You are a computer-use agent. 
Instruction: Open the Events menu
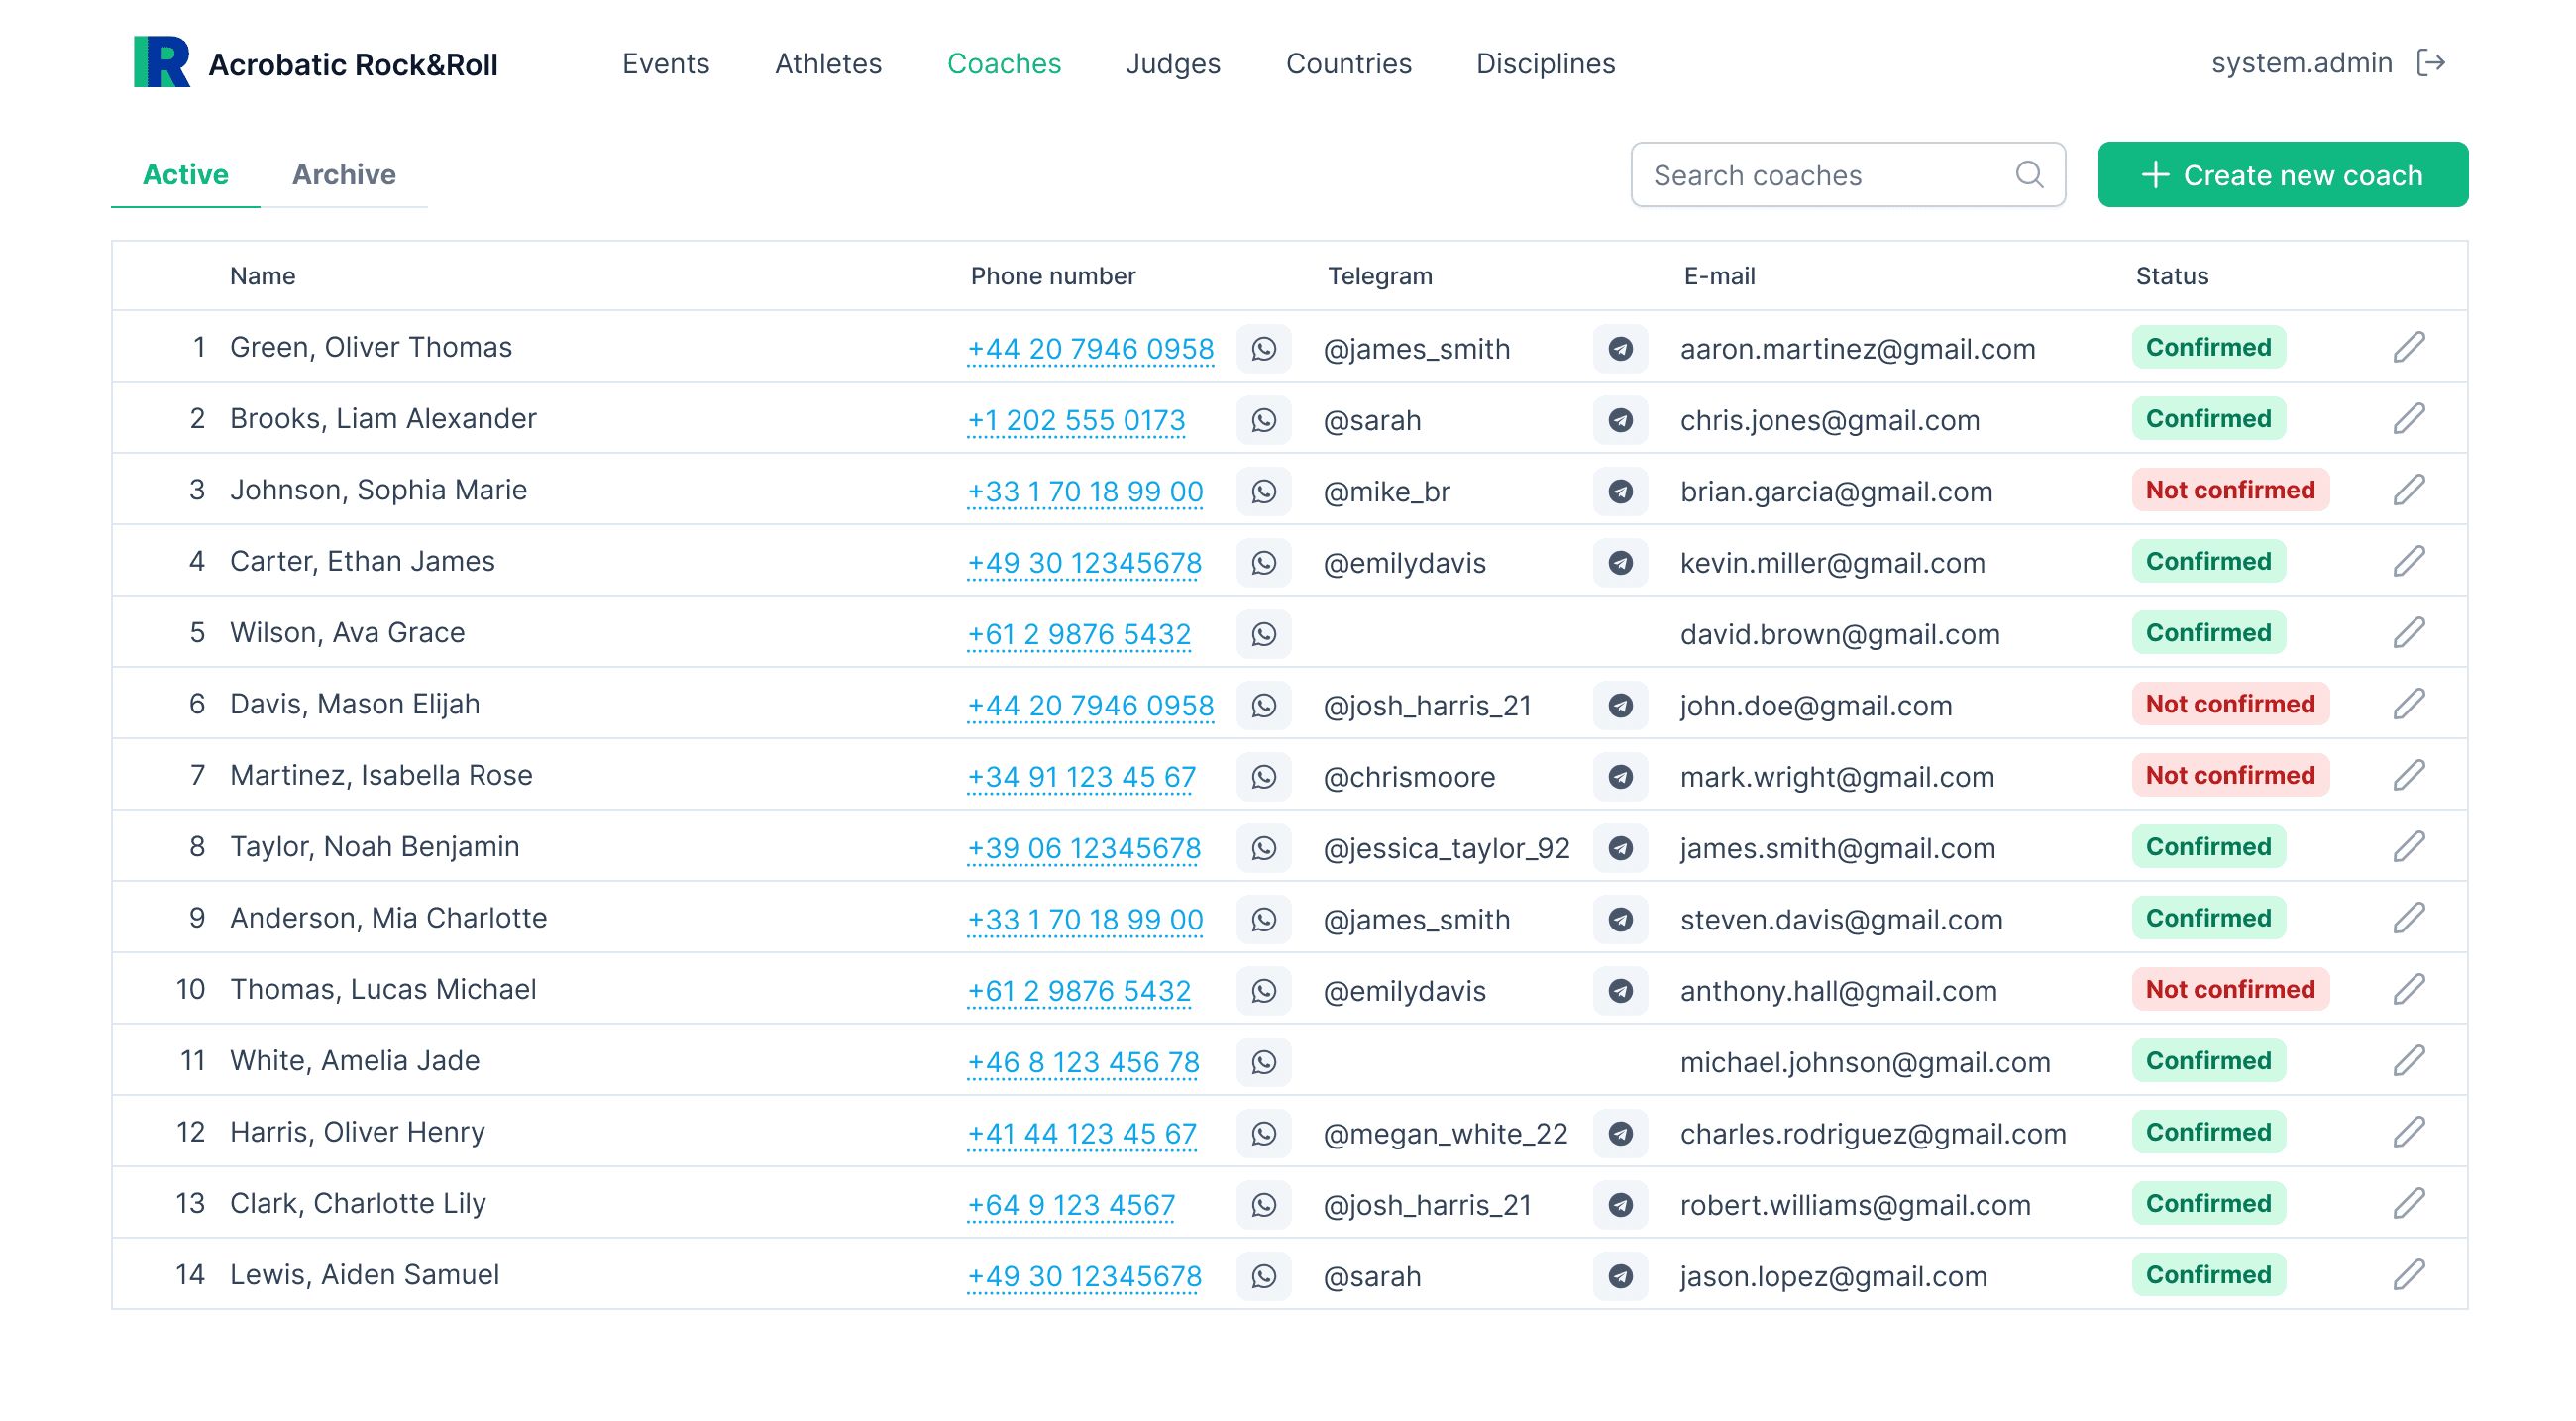tap(665, 63)
